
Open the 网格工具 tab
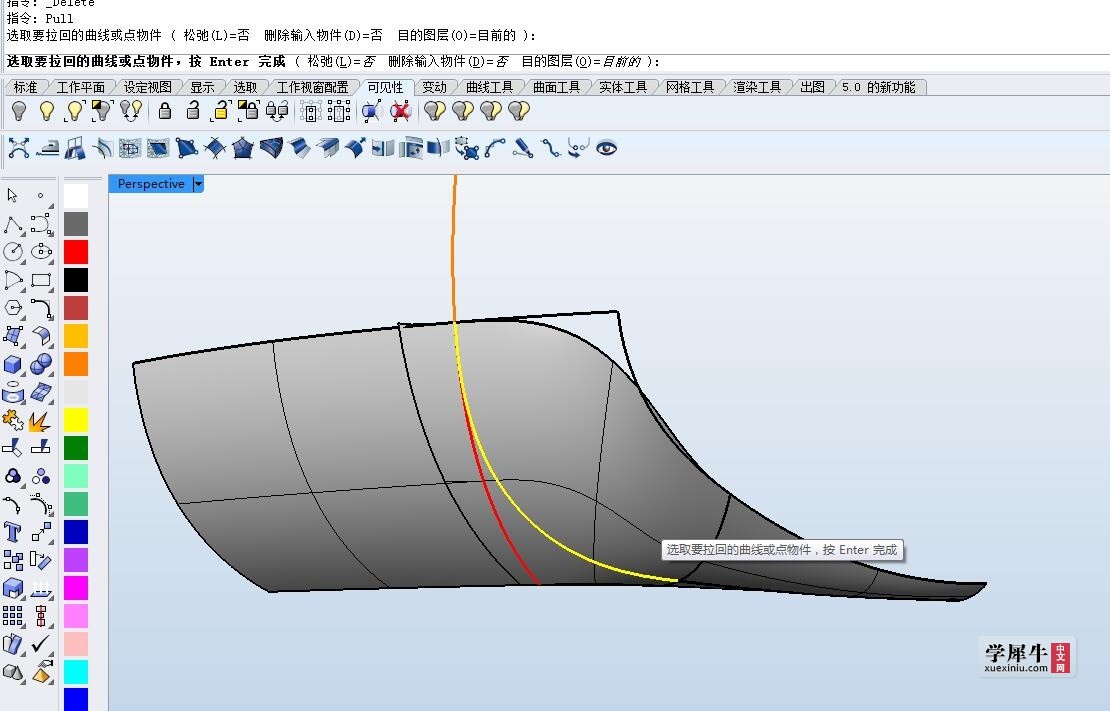690,87
